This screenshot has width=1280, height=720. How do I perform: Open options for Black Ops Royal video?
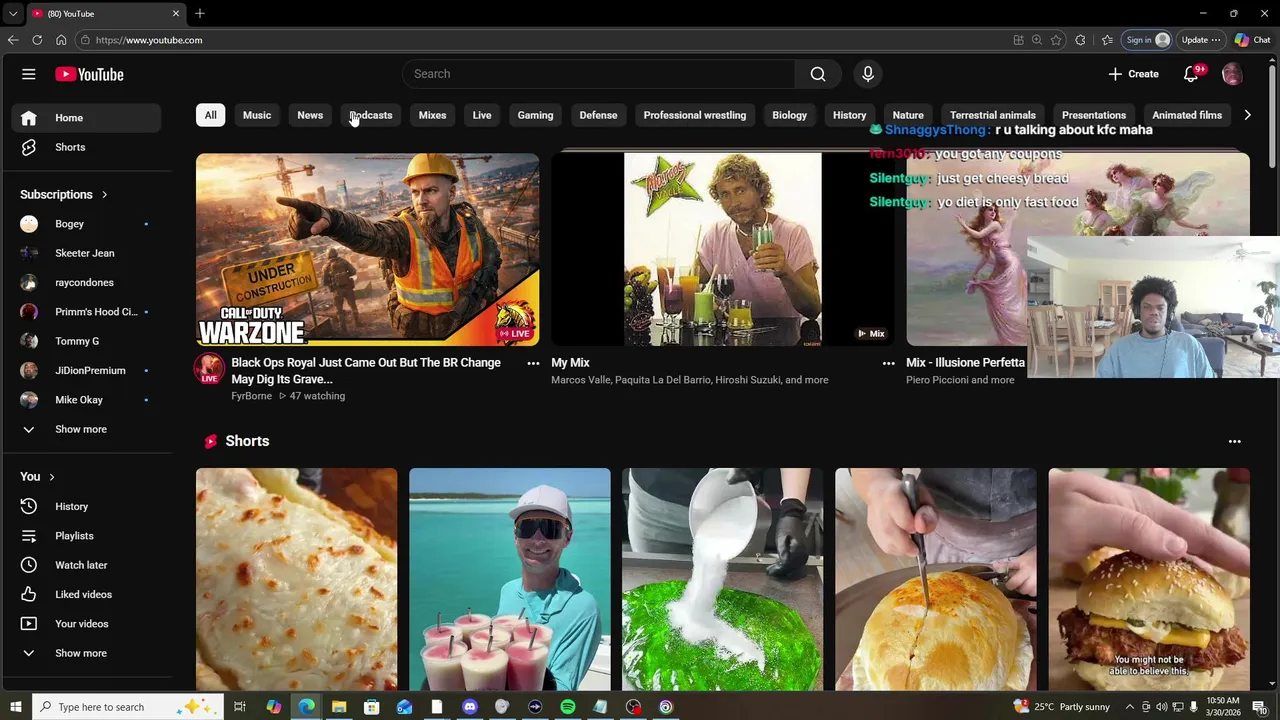(533, 363)
